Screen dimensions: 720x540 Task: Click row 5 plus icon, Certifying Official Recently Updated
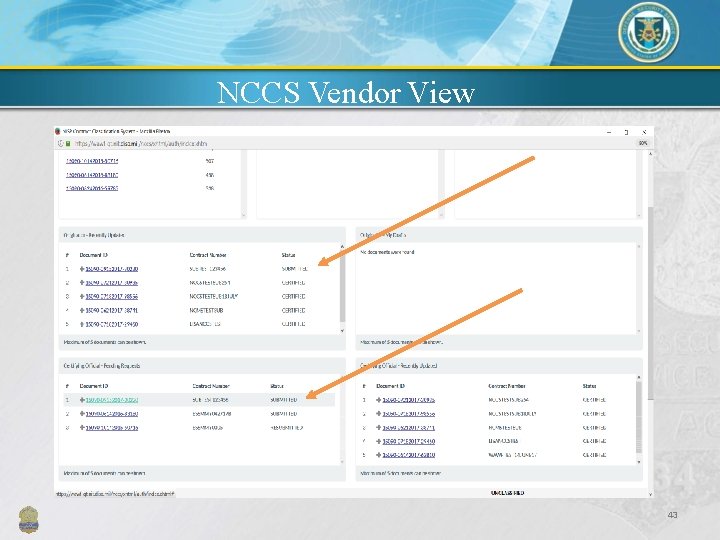(x=379, y=455)
